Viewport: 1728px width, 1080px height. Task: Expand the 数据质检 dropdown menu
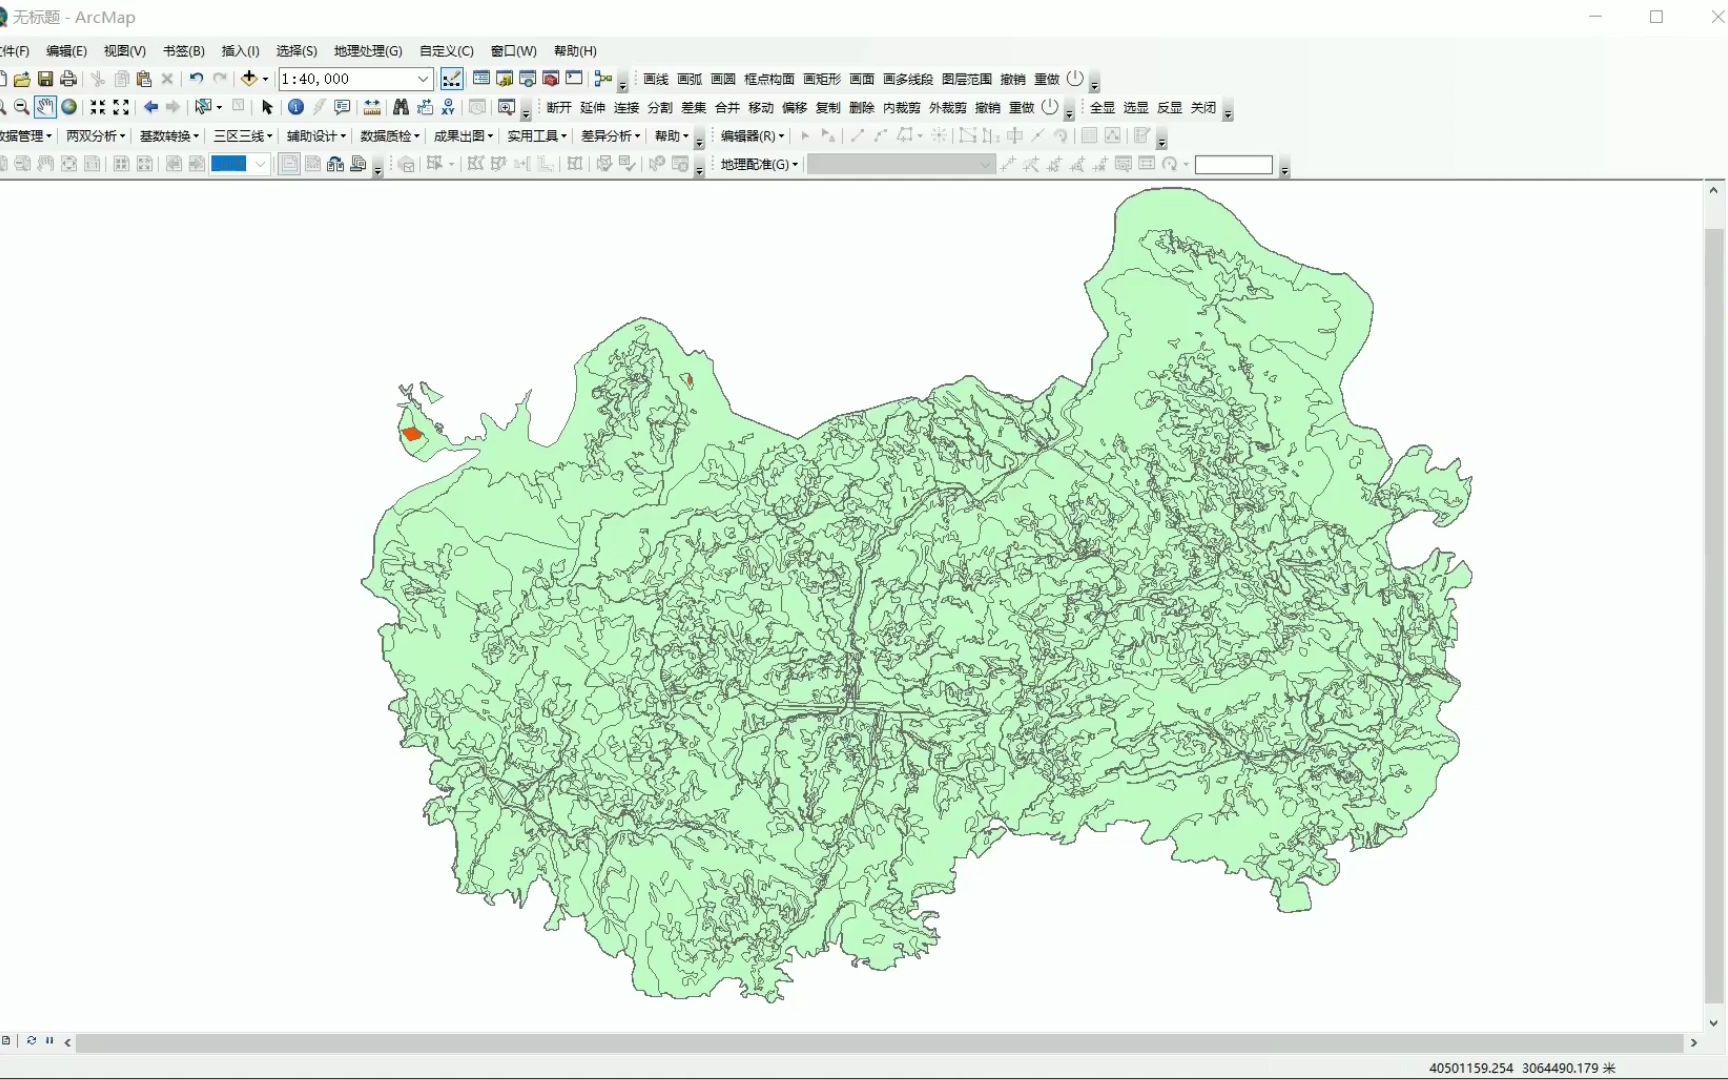[390, 136]
